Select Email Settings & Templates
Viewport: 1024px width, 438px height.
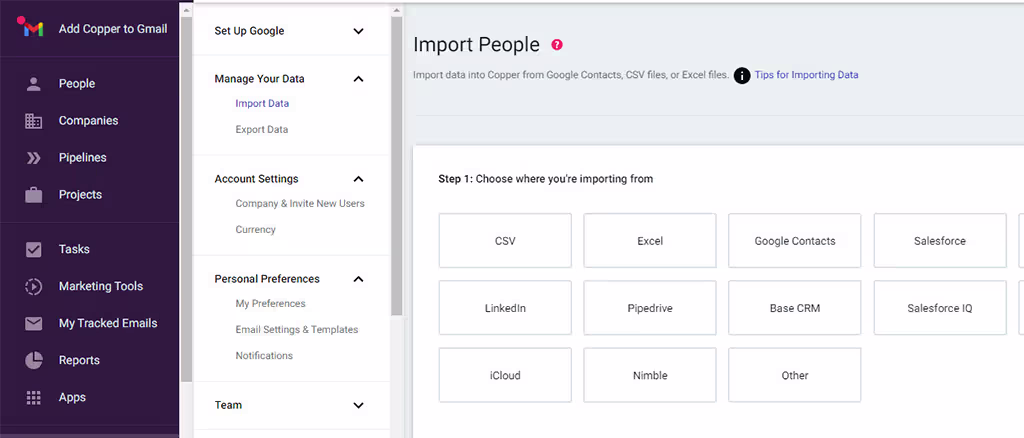coord(296,330)
